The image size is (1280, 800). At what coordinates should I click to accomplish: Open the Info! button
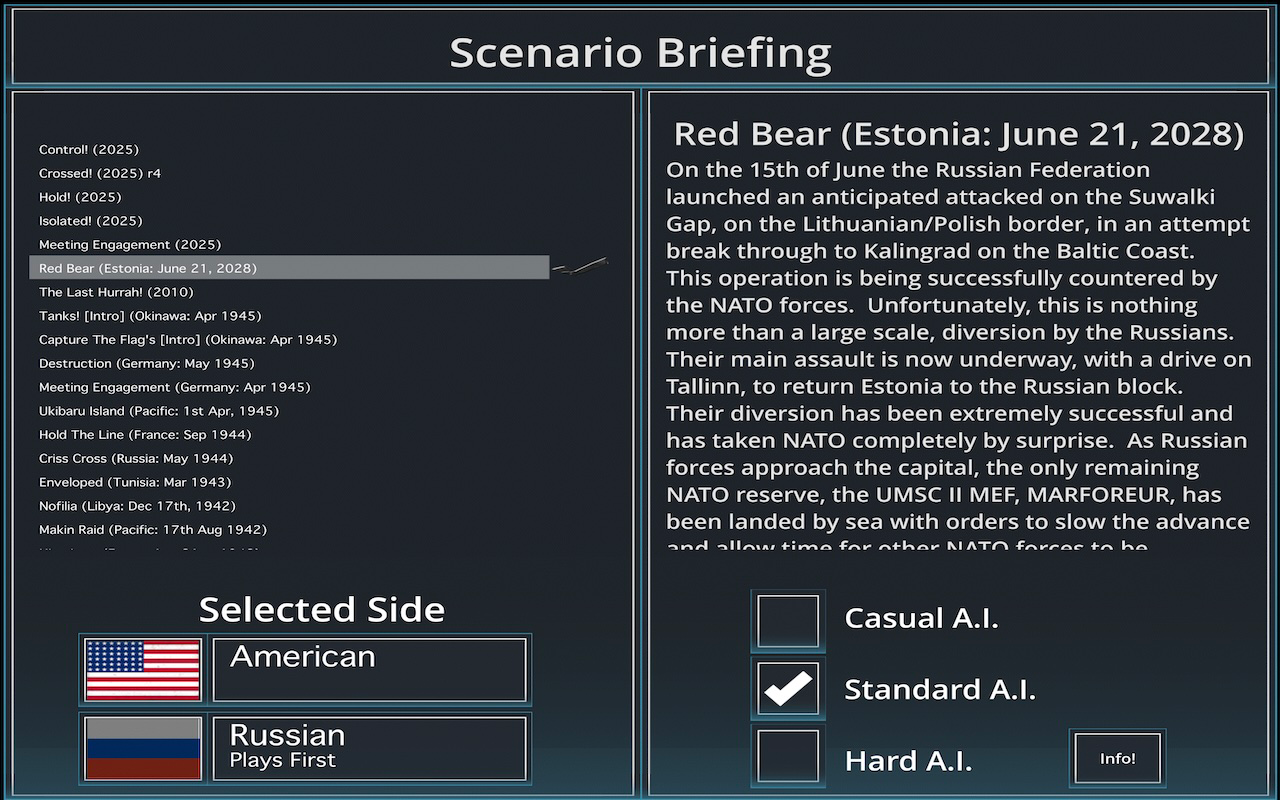(x=1117, y=758)
